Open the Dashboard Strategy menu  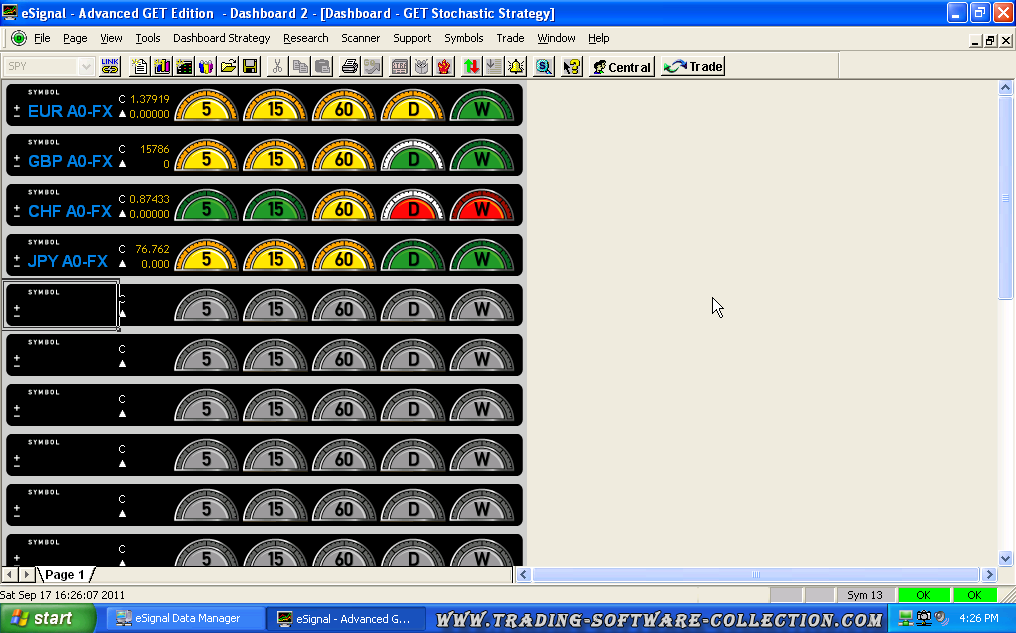pyautogui.click(x=221, y=38)
